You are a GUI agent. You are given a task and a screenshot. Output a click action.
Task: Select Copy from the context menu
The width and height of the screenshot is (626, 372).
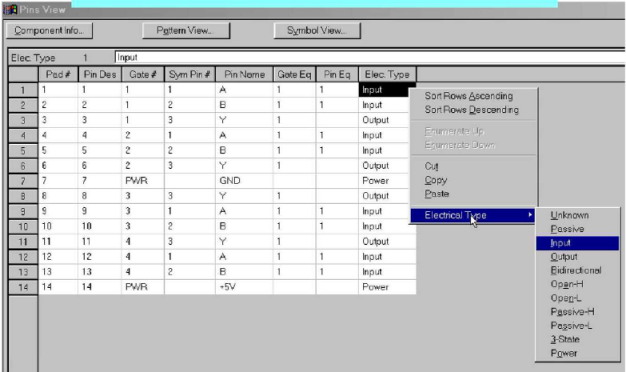point(436,180)
